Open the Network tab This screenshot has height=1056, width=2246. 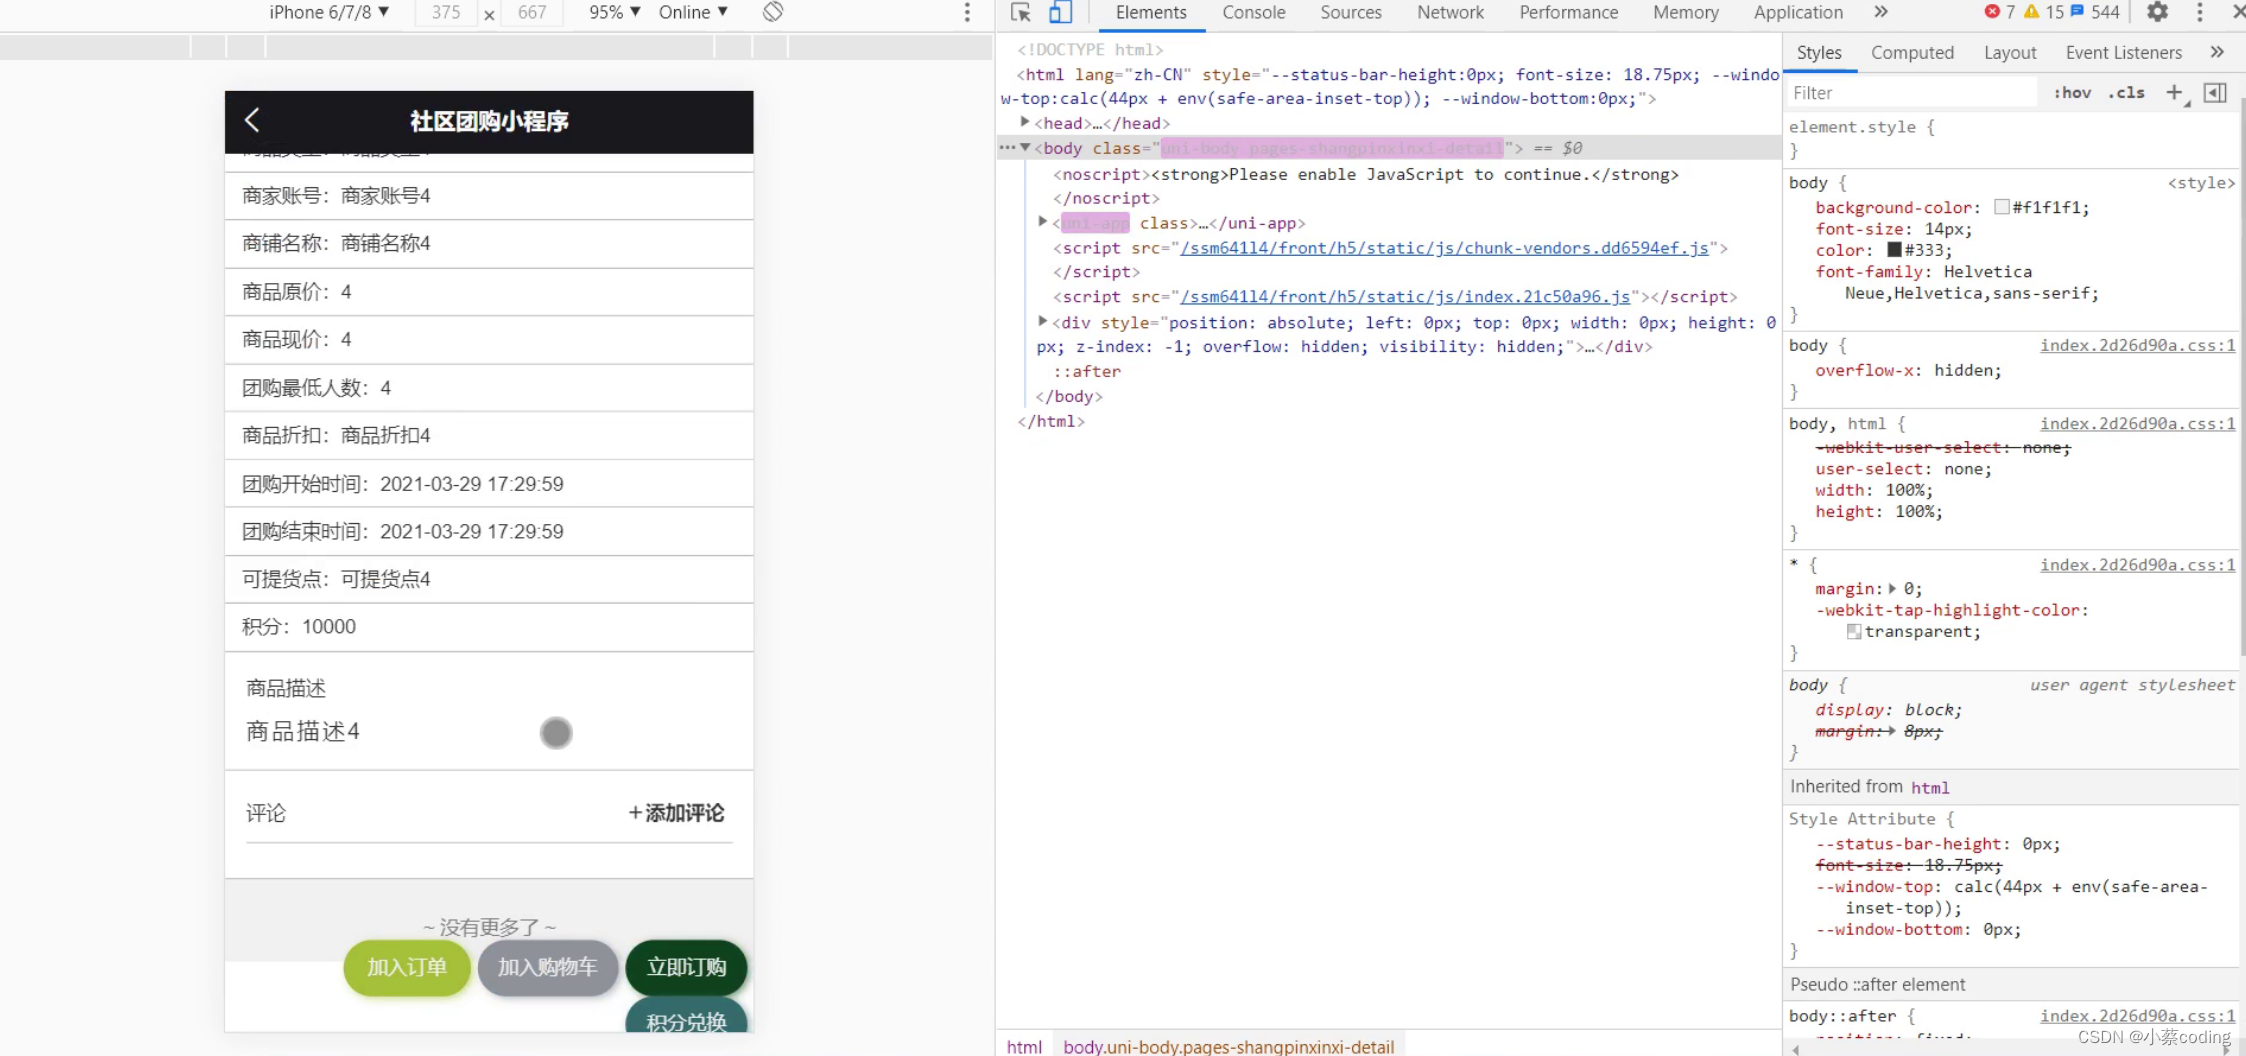tap(1451, 13)
